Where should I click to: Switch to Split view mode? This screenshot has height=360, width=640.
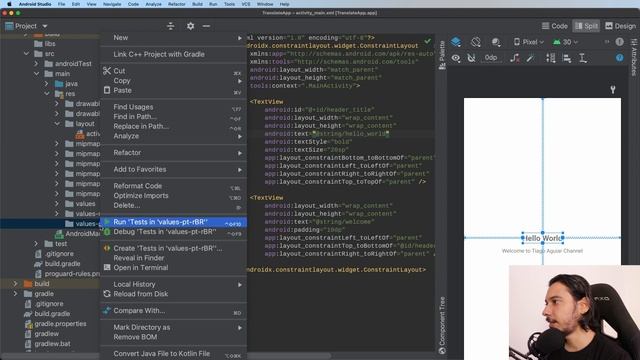[586, 26]
